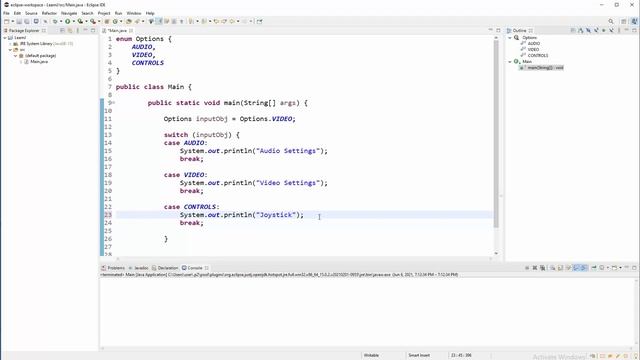Open the Source menu

coord(31,13)
